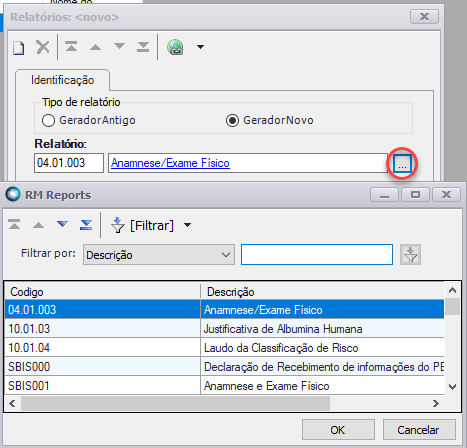Viewport: 467px width, 448px height.
Task: Click the Codigo column header
Action: pyautogui.click(x=102, y=292)
